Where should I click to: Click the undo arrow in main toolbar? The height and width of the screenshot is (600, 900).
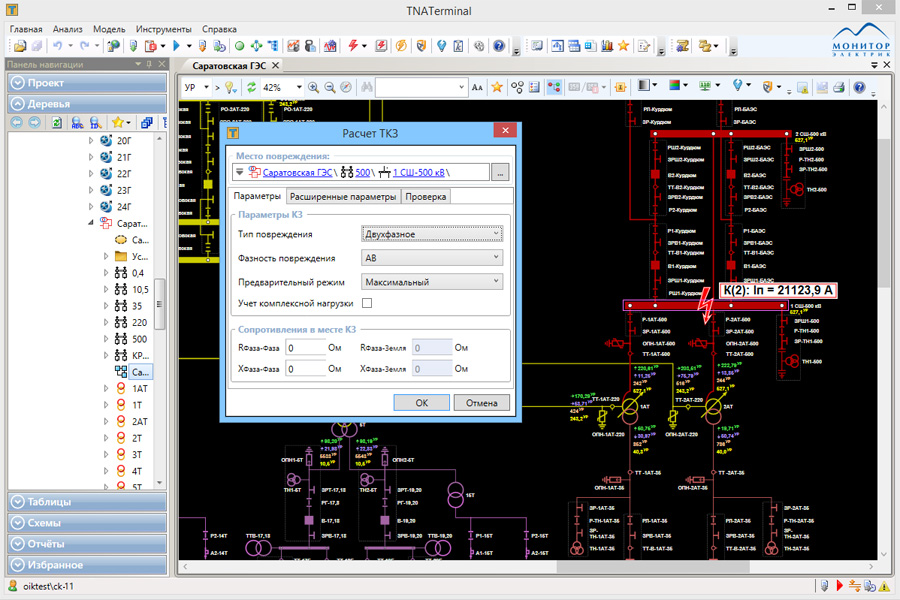tap(57, 46)
